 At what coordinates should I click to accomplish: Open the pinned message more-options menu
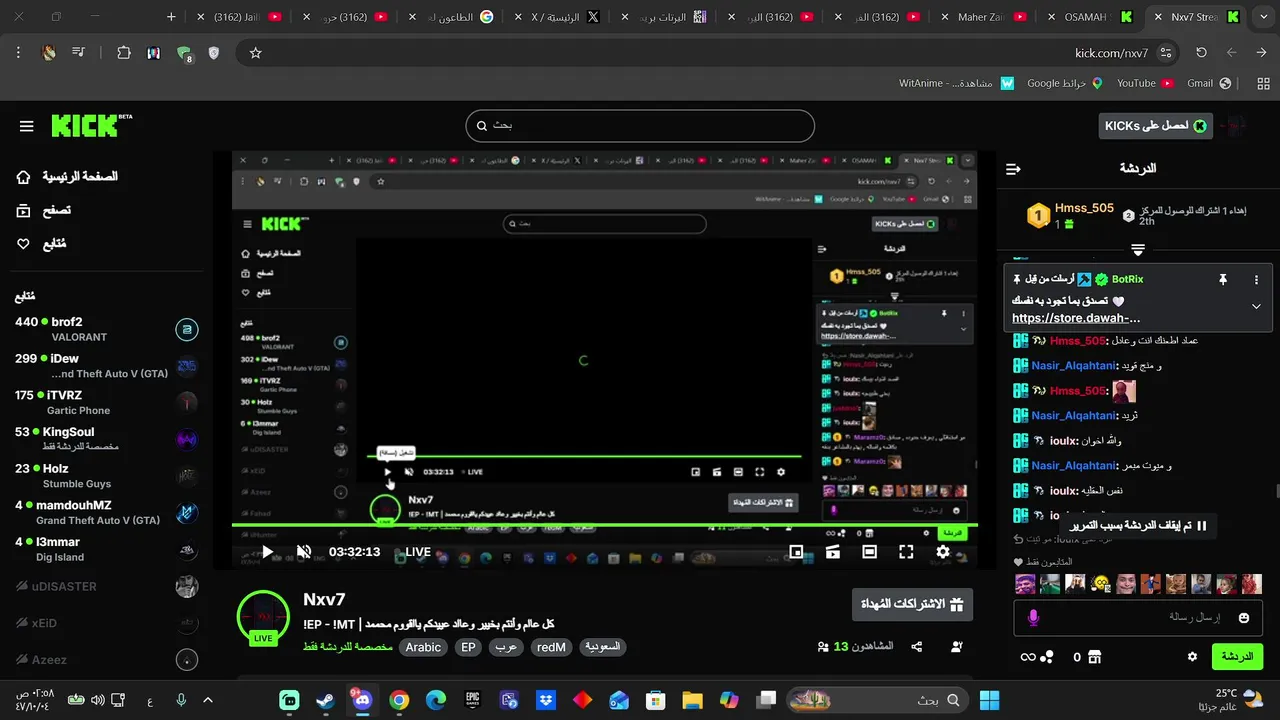[x=1257, y=280]
